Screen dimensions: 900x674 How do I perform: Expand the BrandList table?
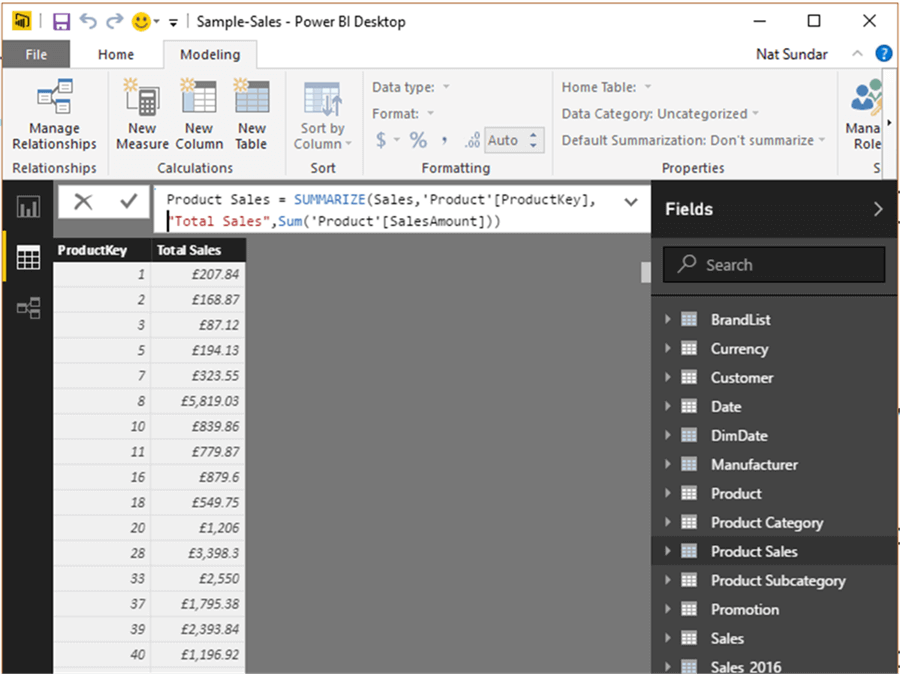pos(668,319)
